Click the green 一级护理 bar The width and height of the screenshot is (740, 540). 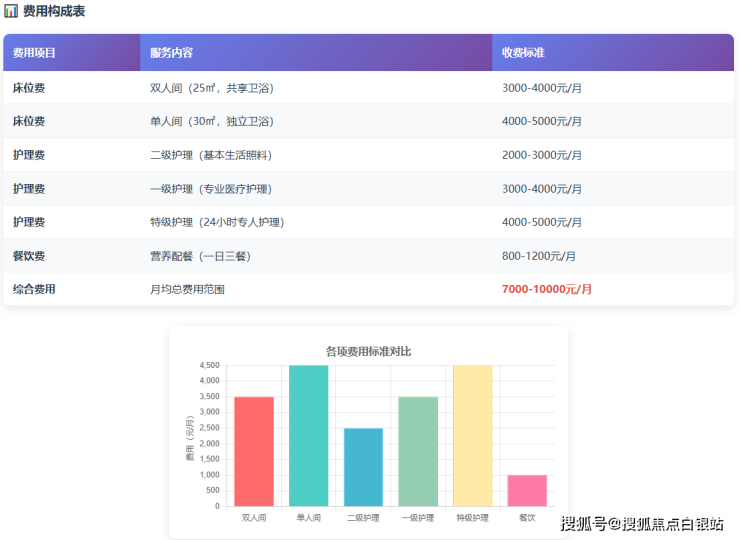click(x=418, y=451)
